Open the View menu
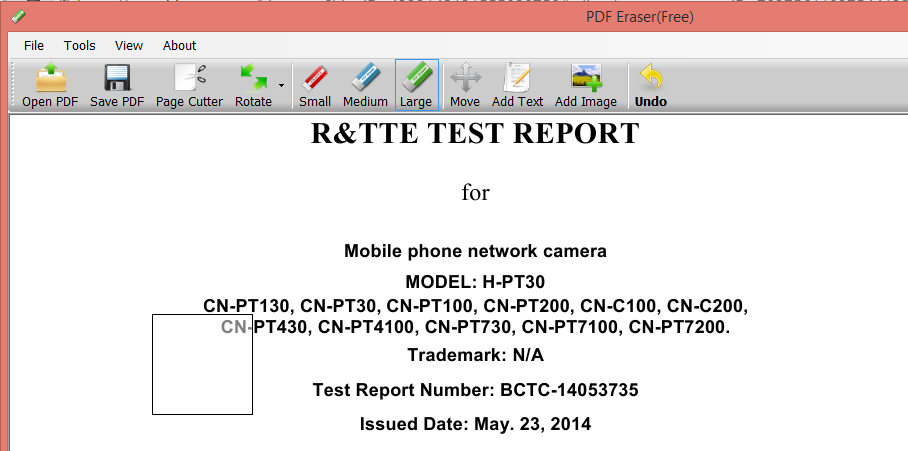Image resolution: width=908 pixels, height=451 pixels. pyautogui.click(x=129, y=46)
